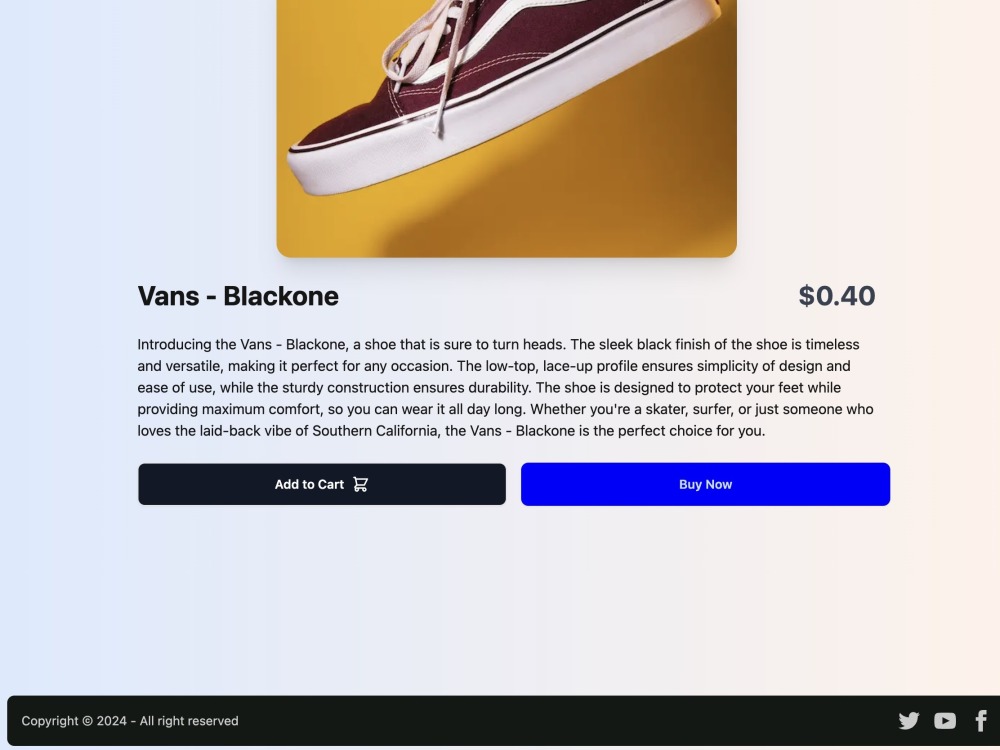Click the product description paragraph
The image size is (1000, 750).
506,388
